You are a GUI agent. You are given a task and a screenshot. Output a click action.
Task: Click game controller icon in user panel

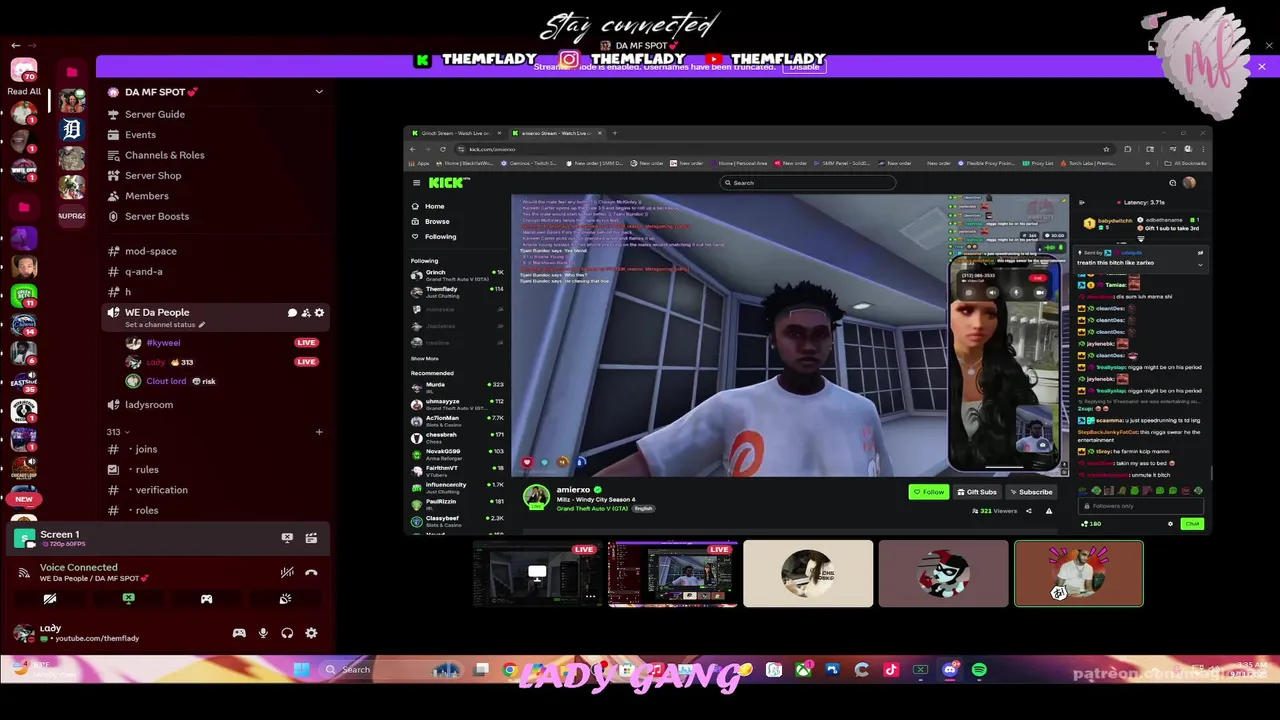click(x=239, y=633)
